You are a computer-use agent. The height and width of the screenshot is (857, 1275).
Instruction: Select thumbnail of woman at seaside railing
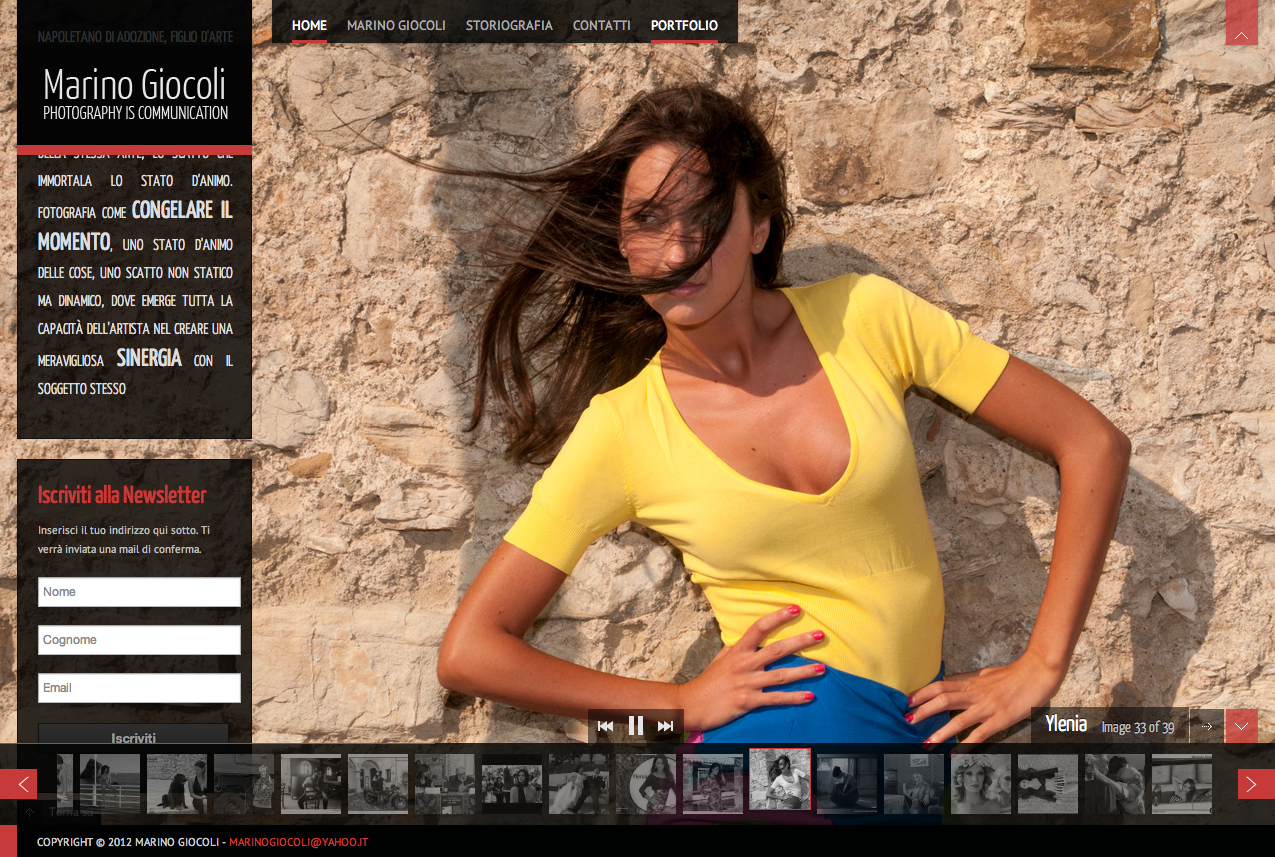110,783
